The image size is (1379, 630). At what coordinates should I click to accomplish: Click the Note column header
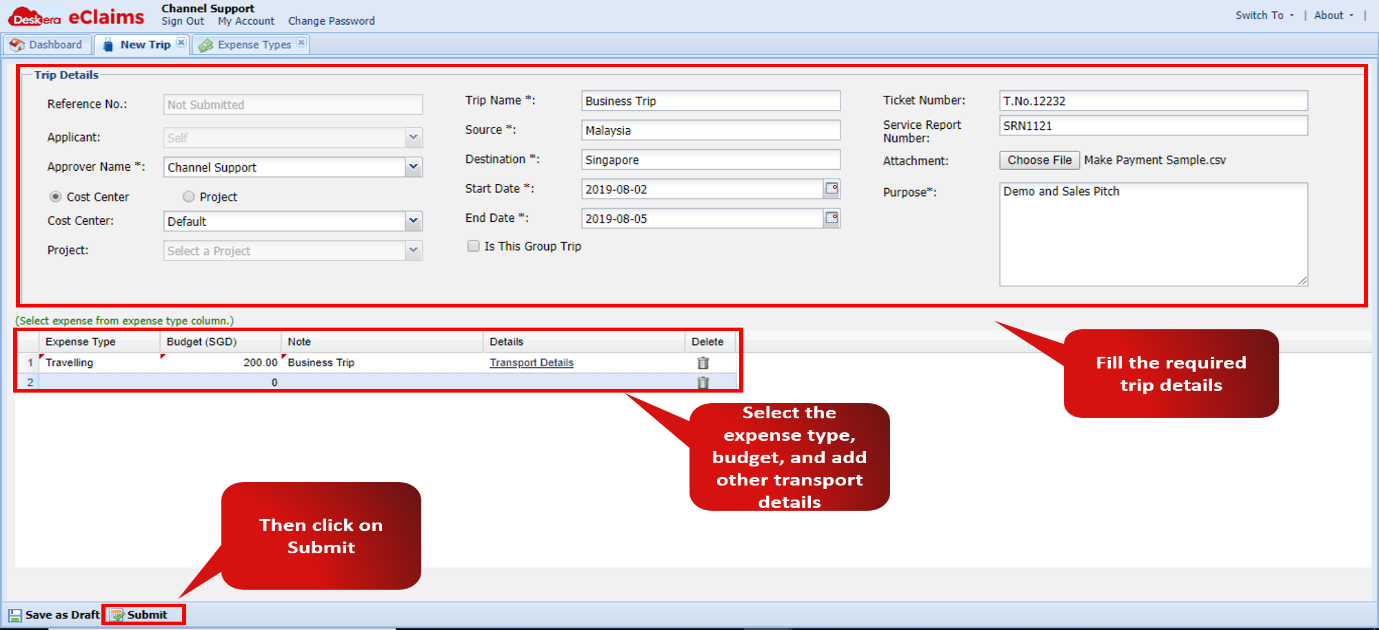pyautogui.click(x=382, y=342)
